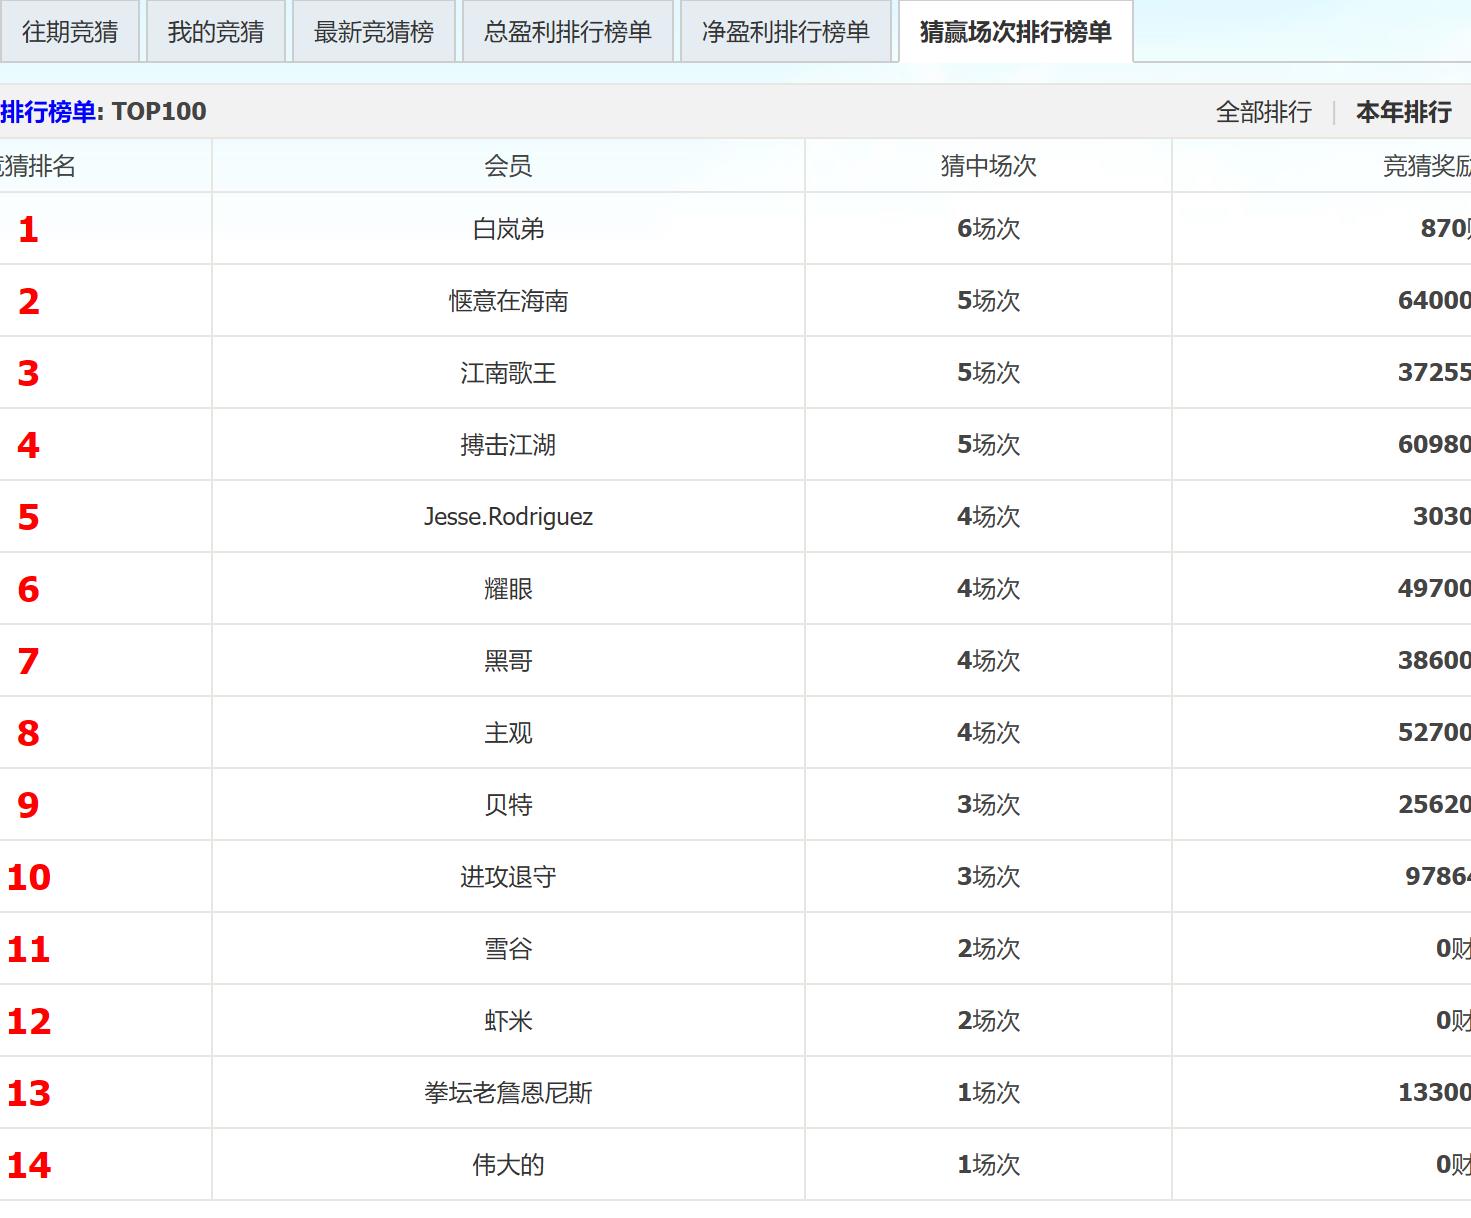The width and height of the screenshot is (1471, 1218).
Task: Open Jesse.Rodriguez member entry
Action: pos(508,517)
